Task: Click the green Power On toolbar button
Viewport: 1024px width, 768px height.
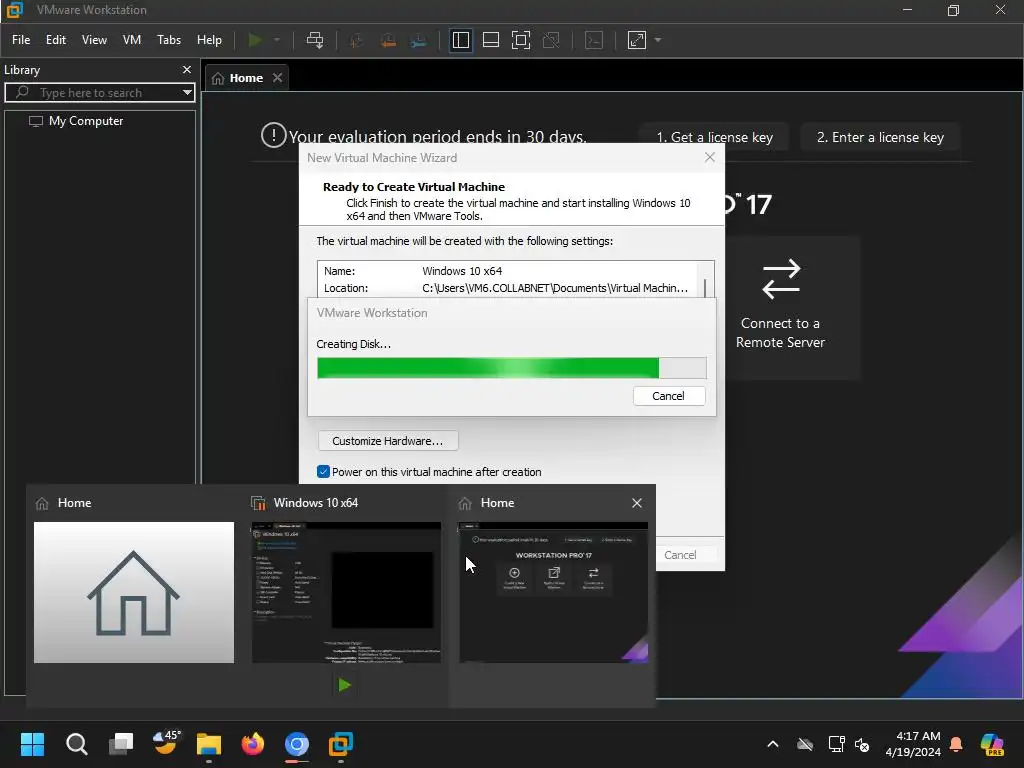Action: 255,40
